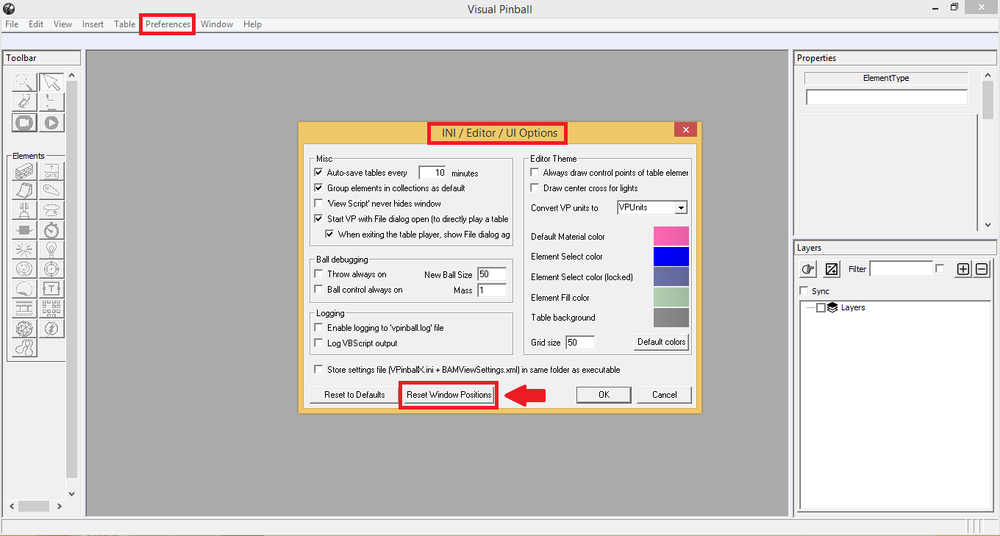This screenshot has height=536, width=1000.
Task: Open the Preferences menu
Action: pos(168,24)
